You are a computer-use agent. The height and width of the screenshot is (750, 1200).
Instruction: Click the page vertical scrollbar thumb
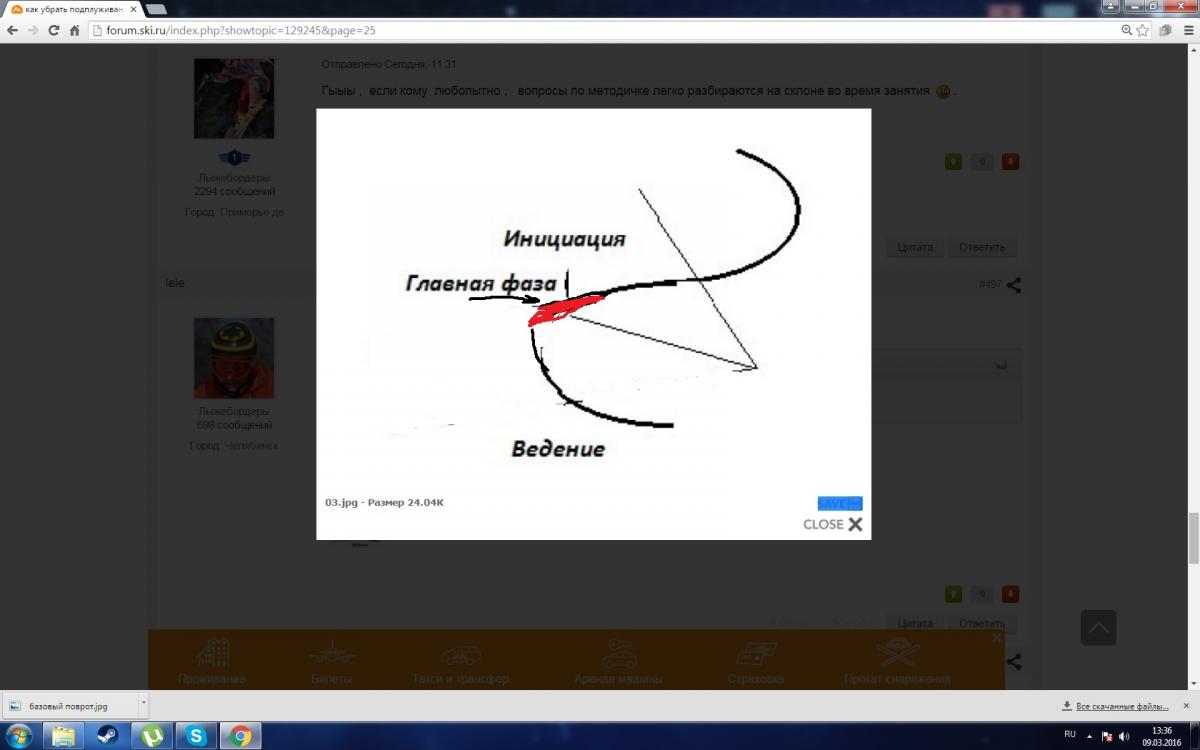pos(1193,538)
